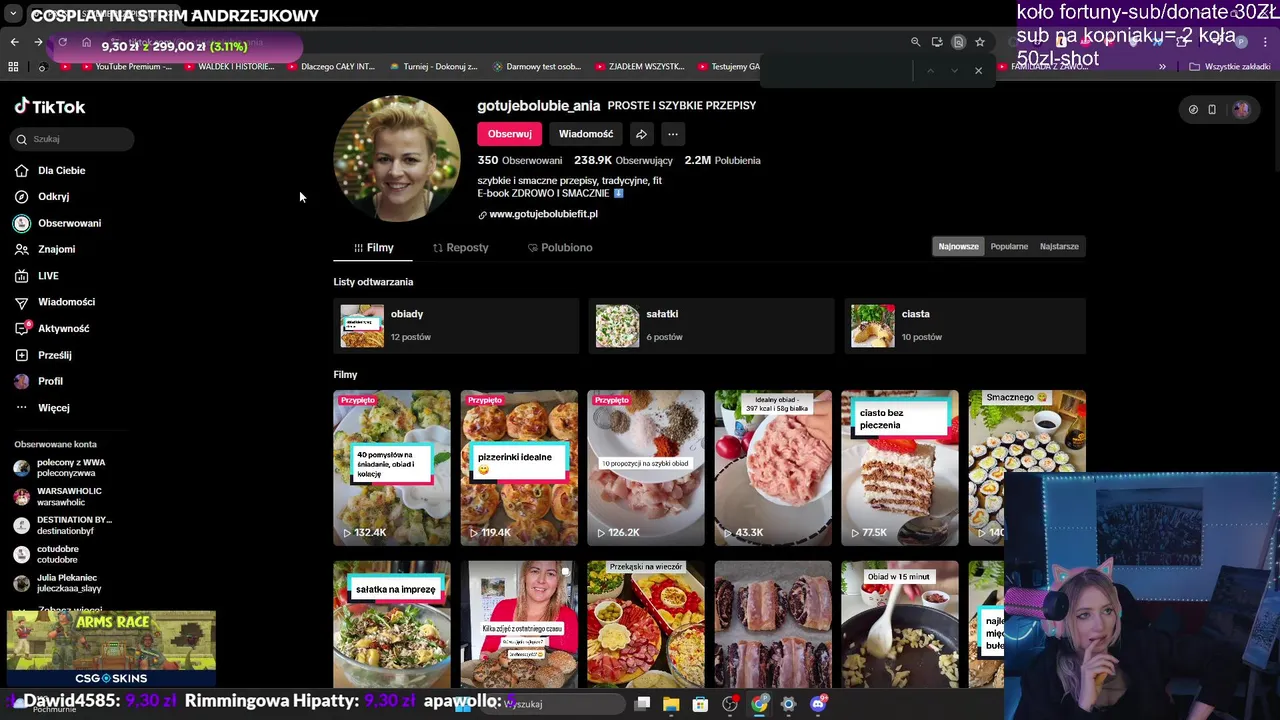Open LIVE section in sidebar

(x=37, y=276)
